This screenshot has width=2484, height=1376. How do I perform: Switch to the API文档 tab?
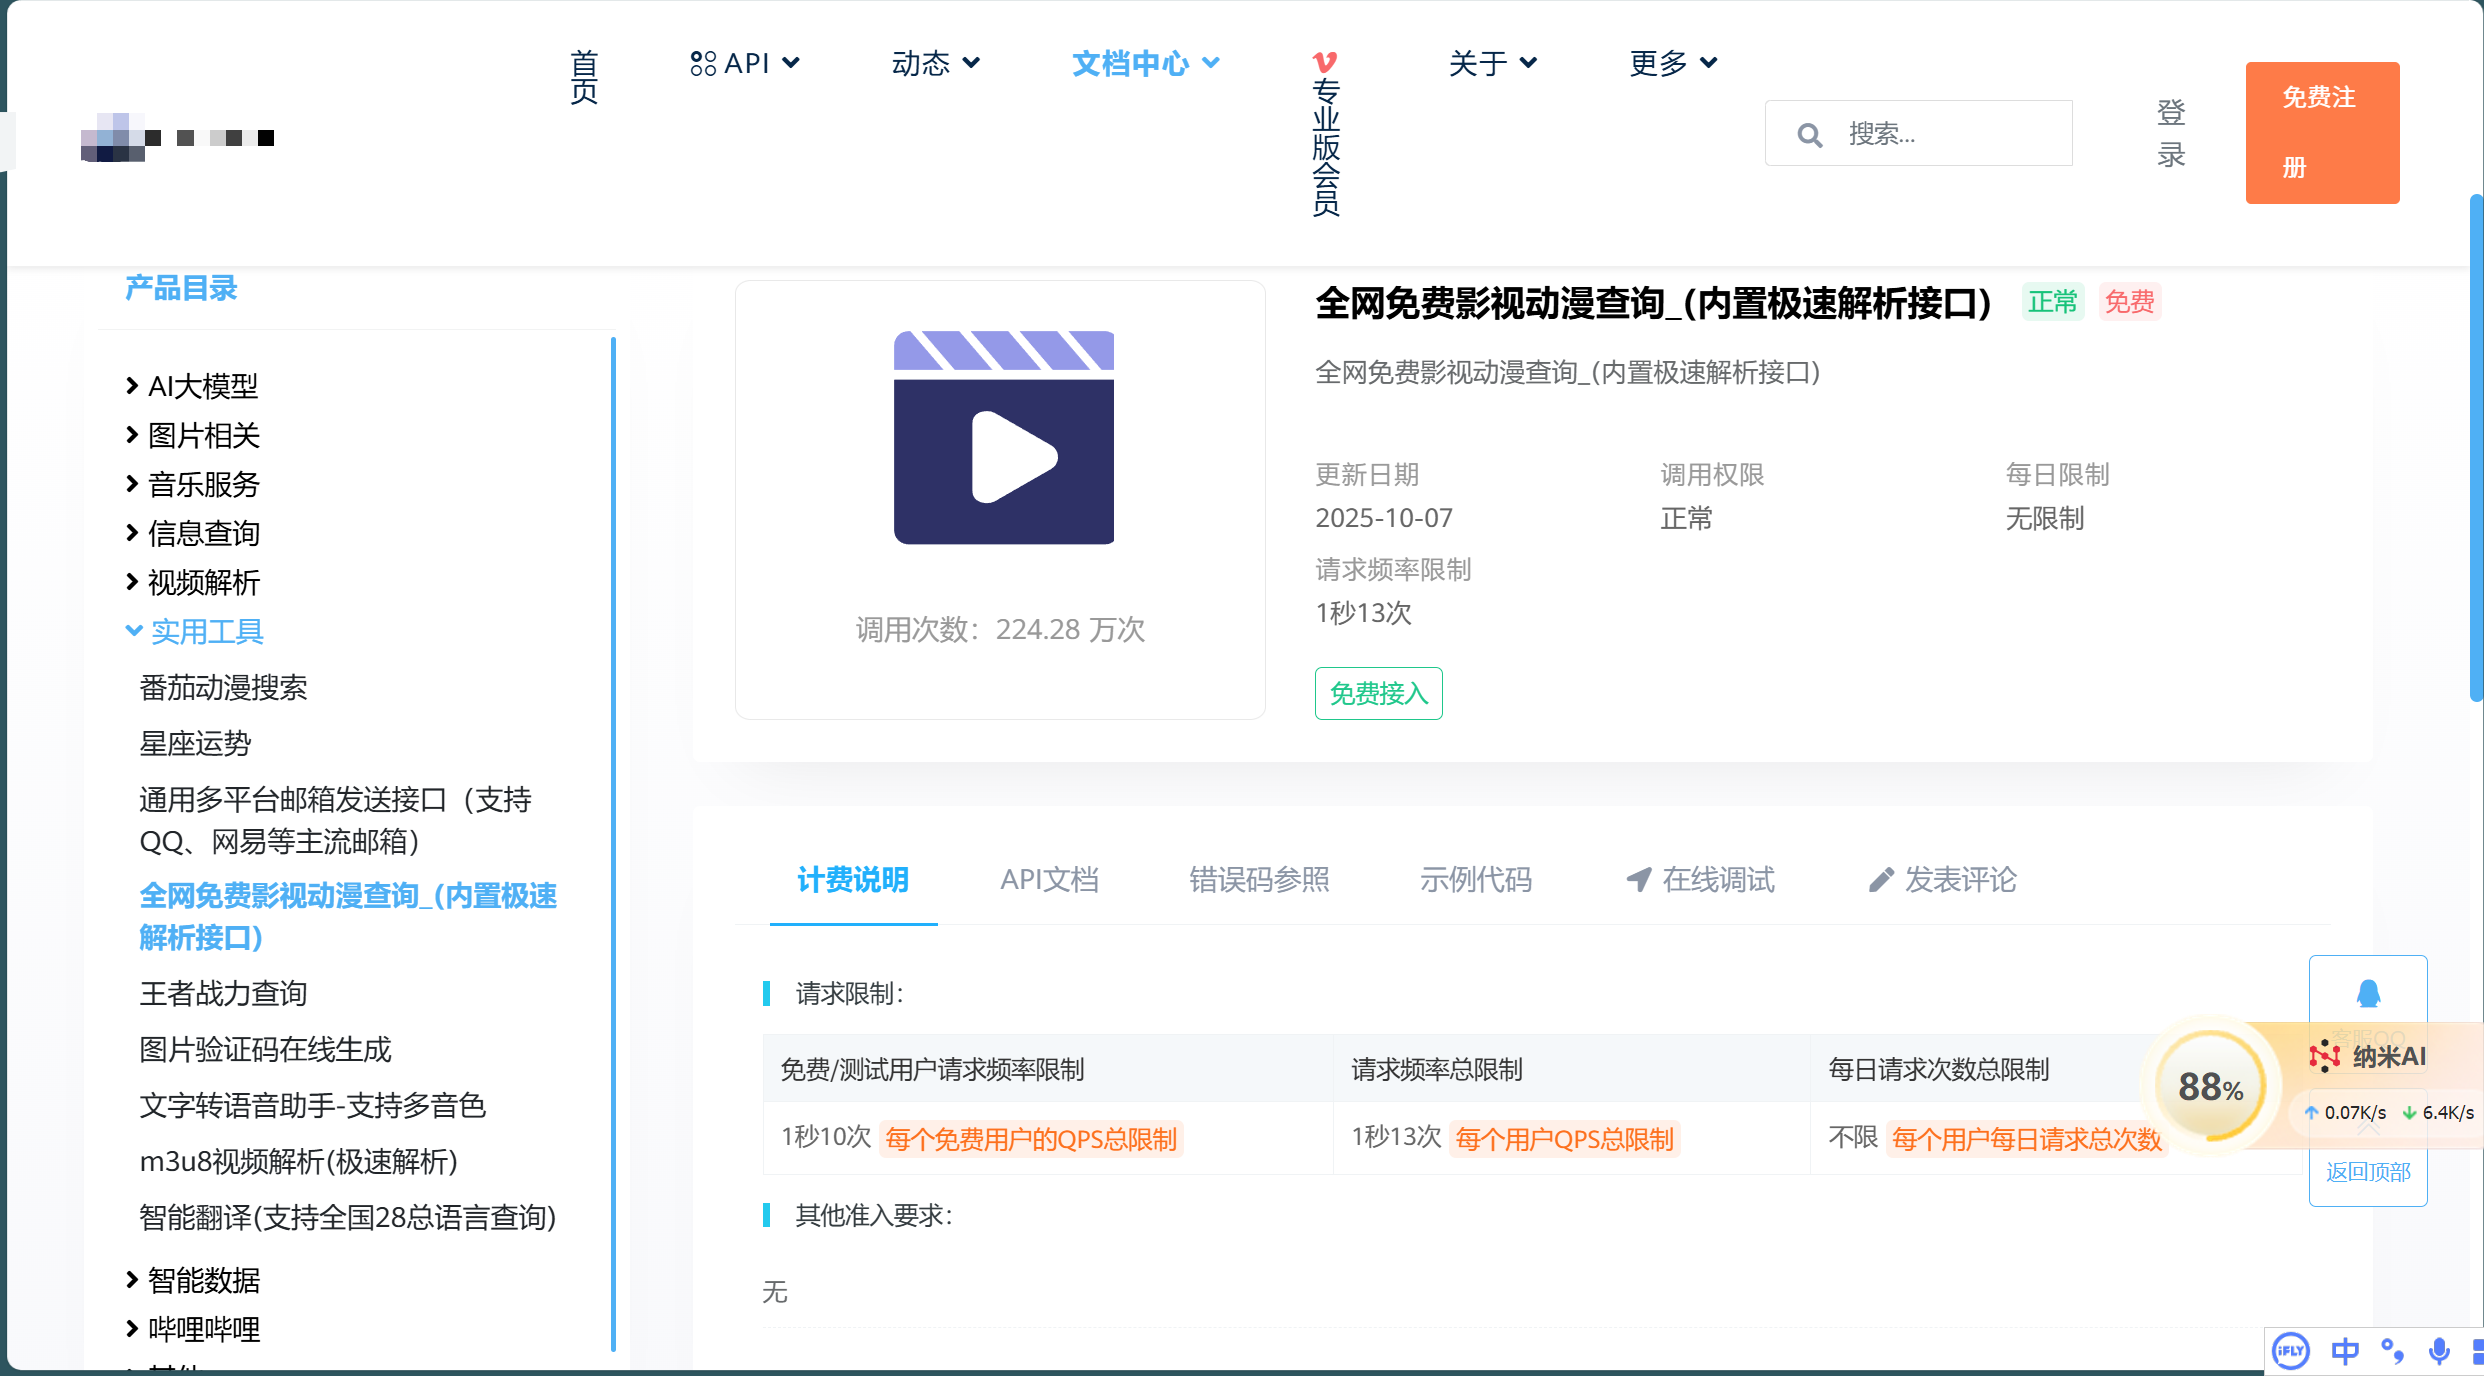coord(1049,880)
